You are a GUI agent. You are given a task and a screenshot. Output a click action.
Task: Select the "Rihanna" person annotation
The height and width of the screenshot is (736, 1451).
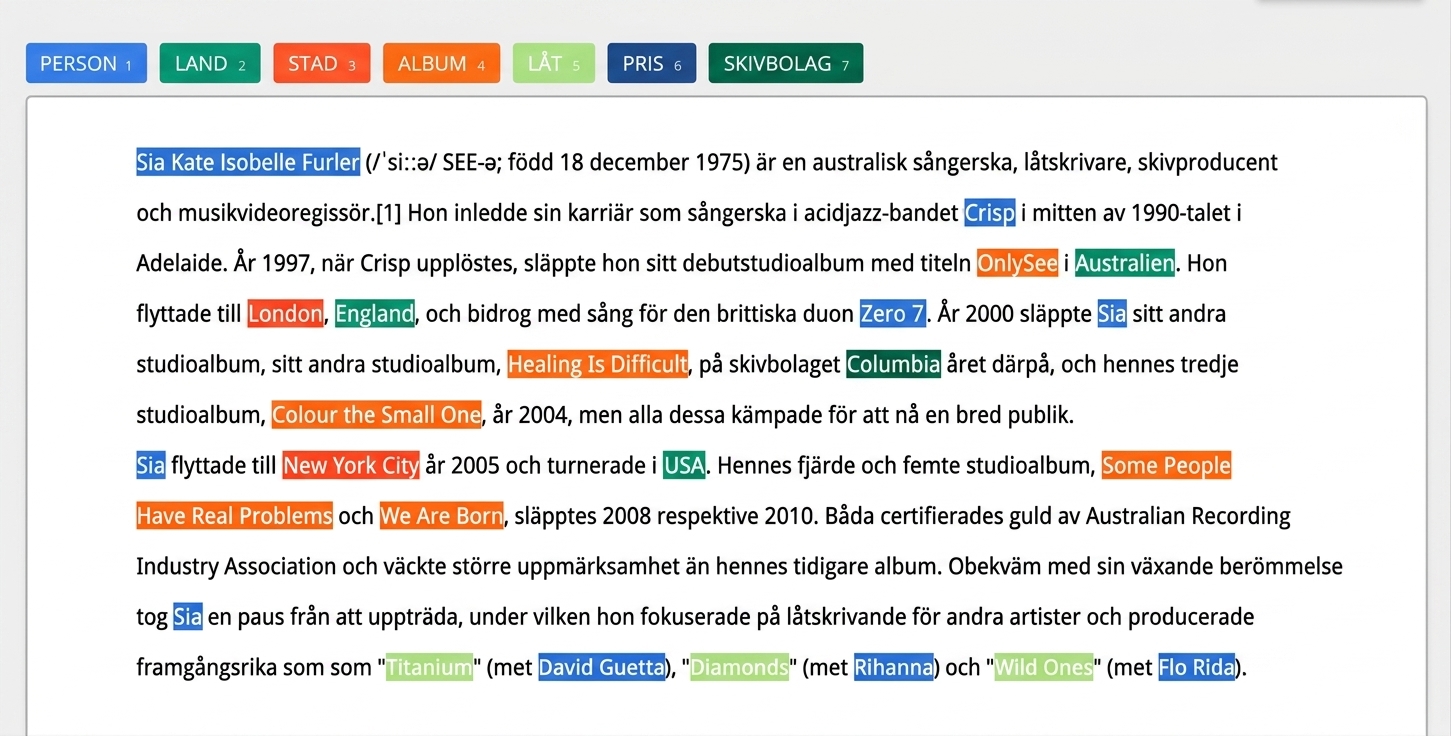[x=894, y=667]
